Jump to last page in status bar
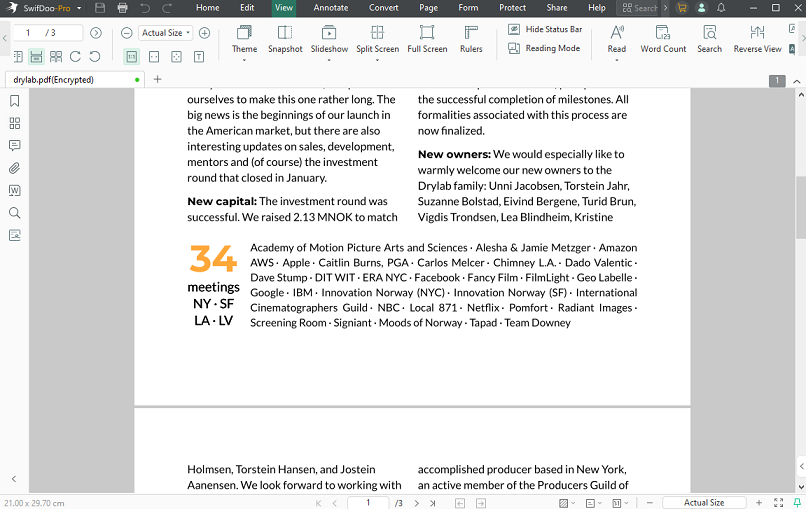 click(x=433, y=503)
